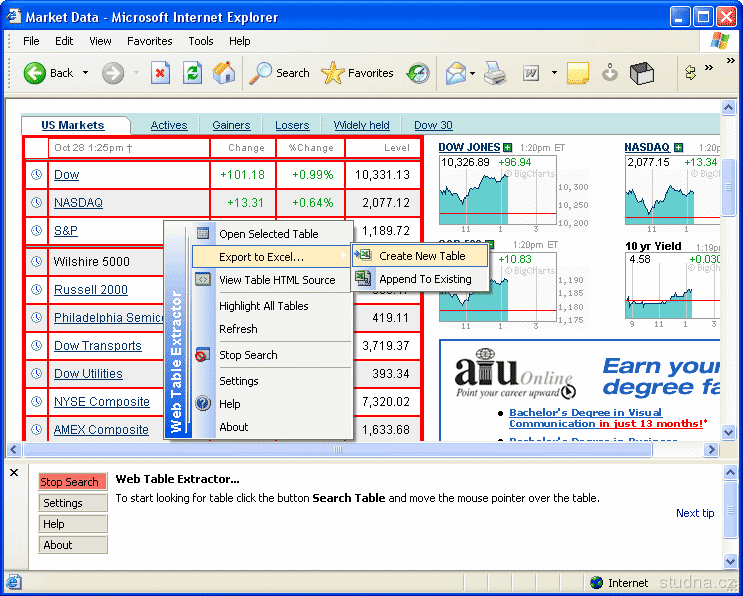Open the History toolbar icon

coord(418,73)
